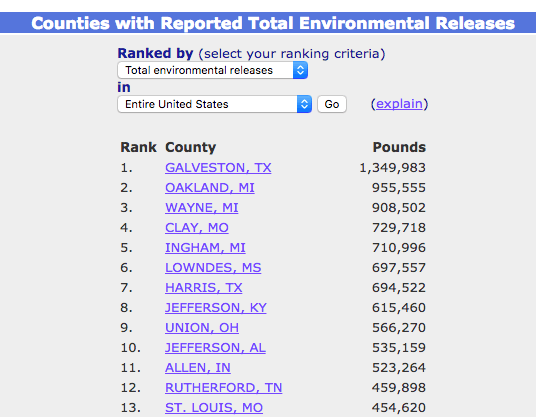
Task: Open HARRIS, TX county link
Action: [x=204, y=288]
